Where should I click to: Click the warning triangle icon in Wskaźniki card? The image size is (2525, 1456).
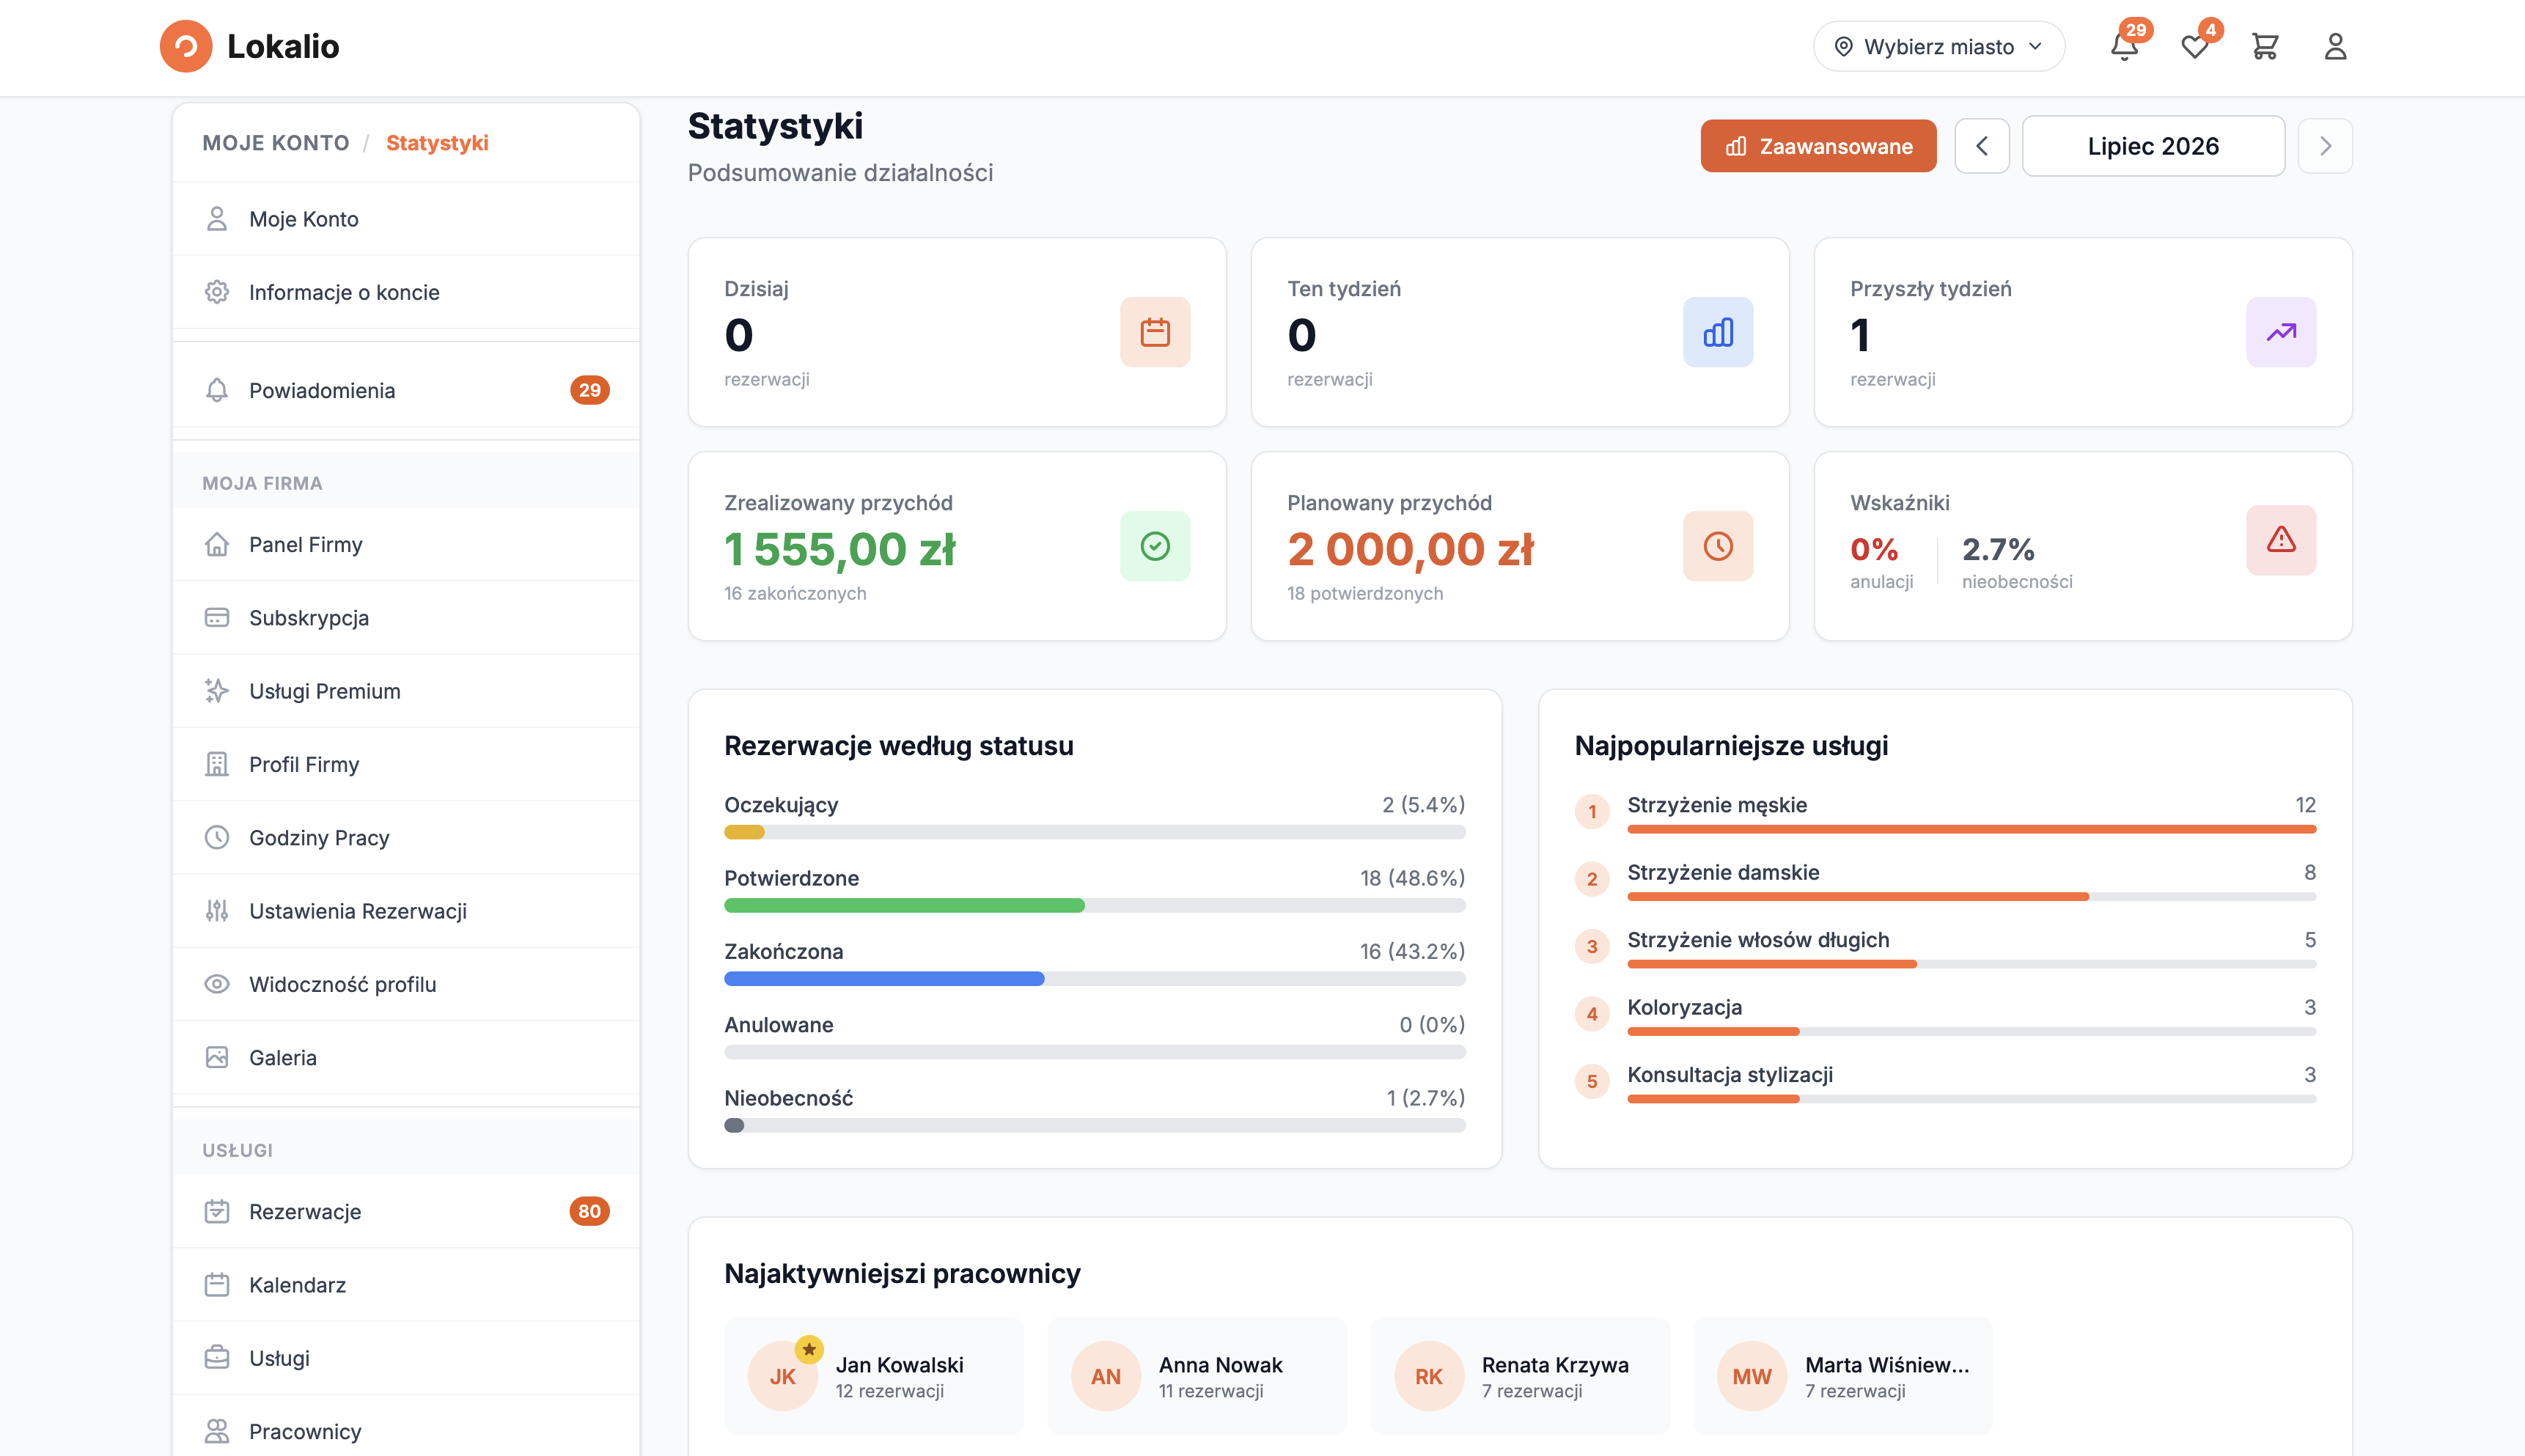pyautogui.click(x=2281, y=540)
